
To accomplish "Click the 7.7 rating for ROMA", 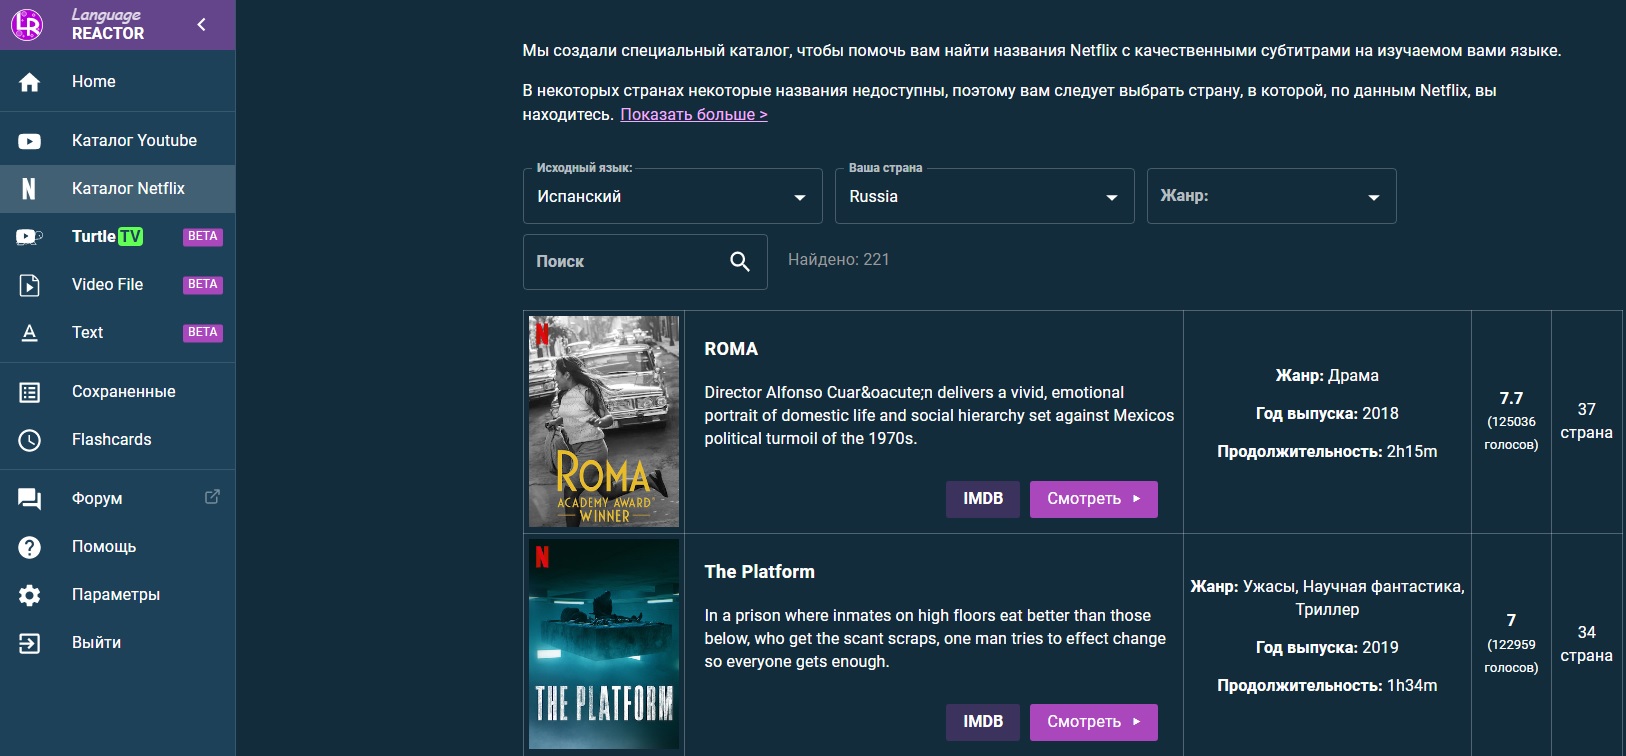I will (x=1511, y=398).
